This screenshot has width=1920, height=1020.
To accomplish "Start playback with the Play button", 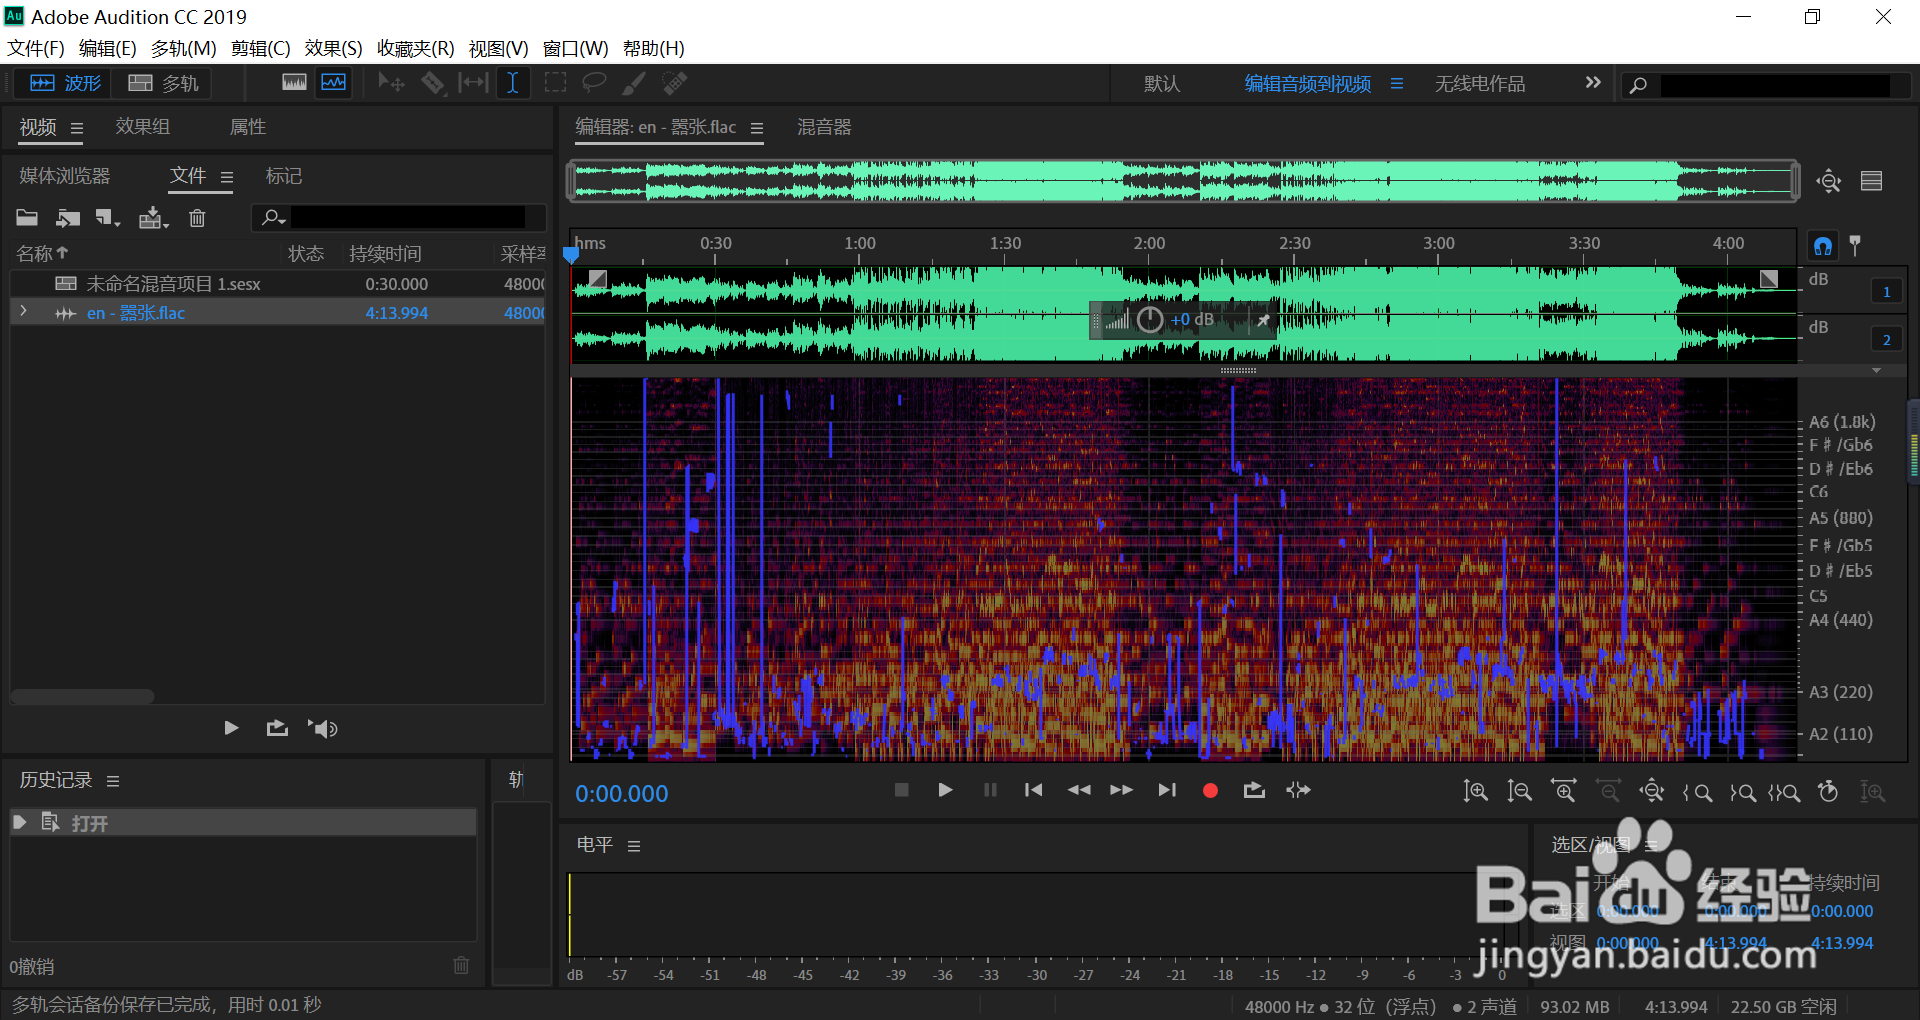I will 945,790.
